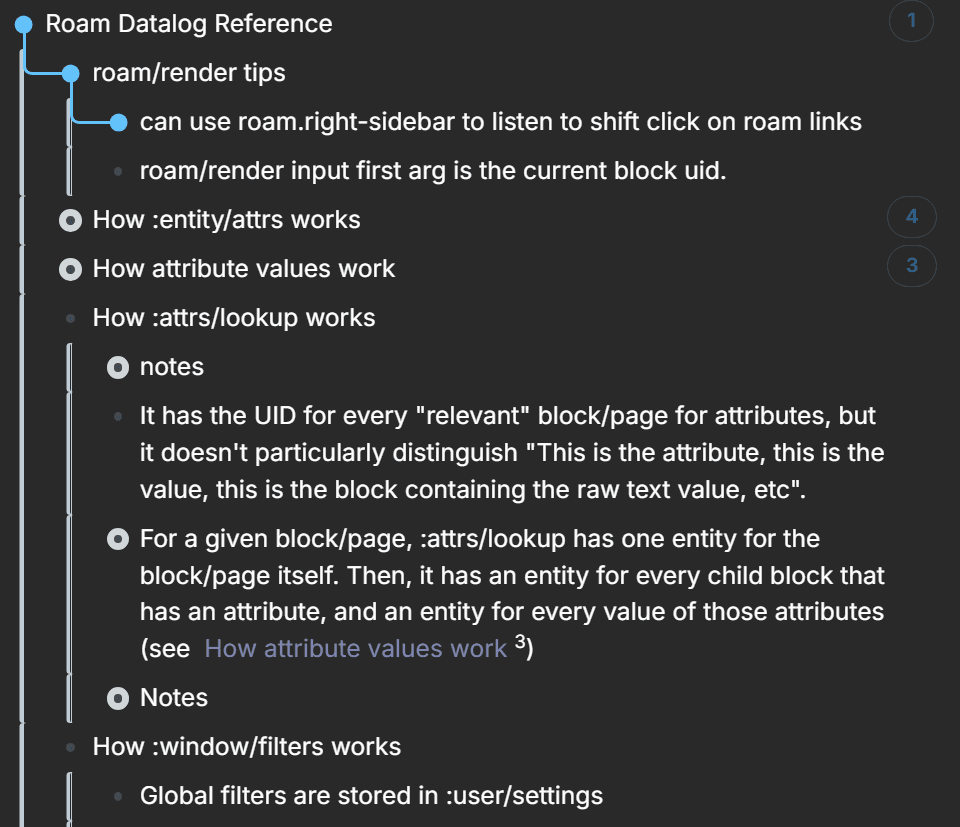Click bullet of the roam.right-sidebar shift click block

coord(118,122)
